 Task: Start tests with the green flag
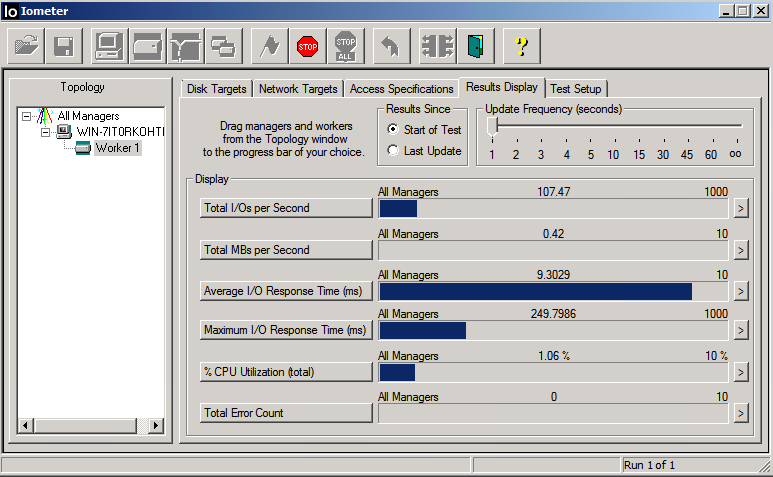[x=270, y=46]
